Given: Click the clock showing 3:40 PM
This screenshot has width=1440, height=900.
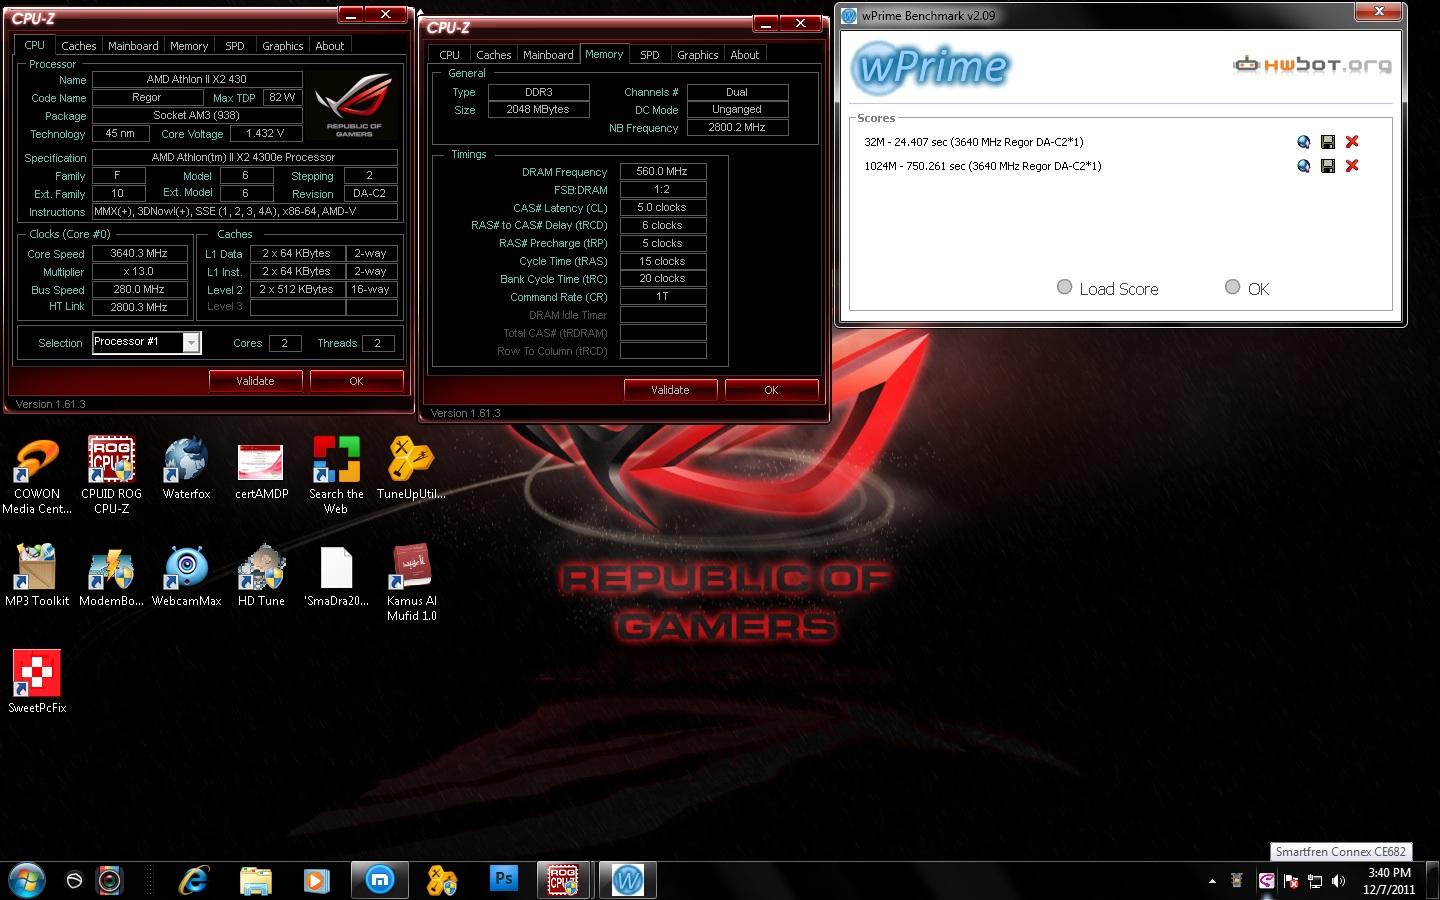Looking at the screenshot, I should pyautogui.click(x=1389, y=873).
